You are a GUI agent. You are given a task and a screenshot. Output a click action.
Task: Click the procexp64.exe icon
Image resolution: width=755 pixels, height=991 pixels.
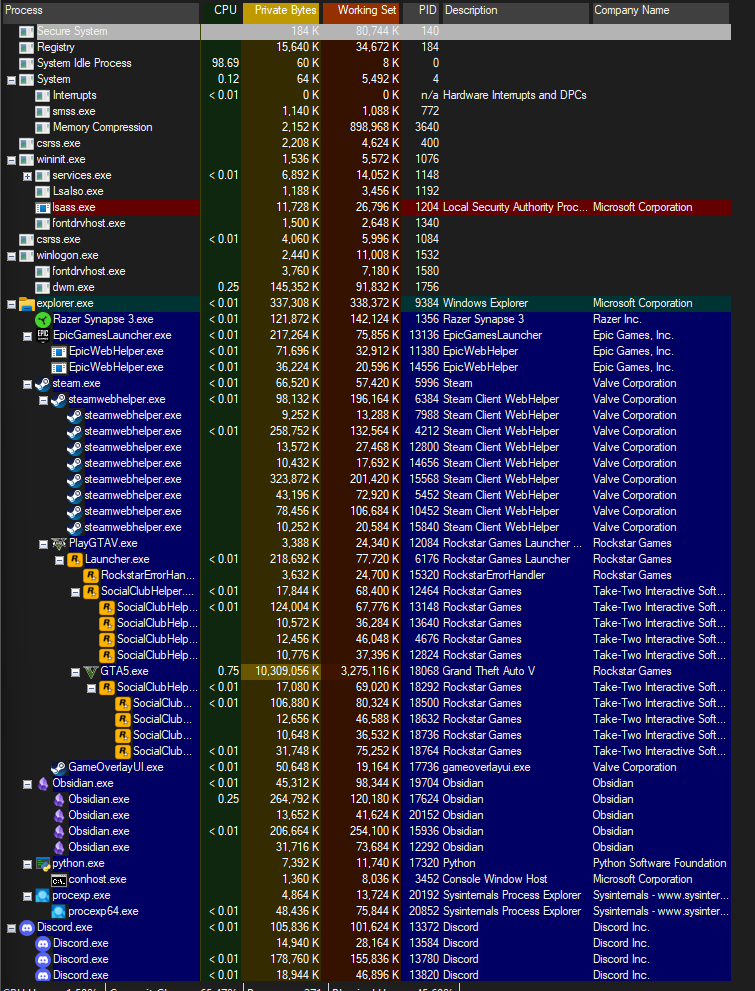59,911
